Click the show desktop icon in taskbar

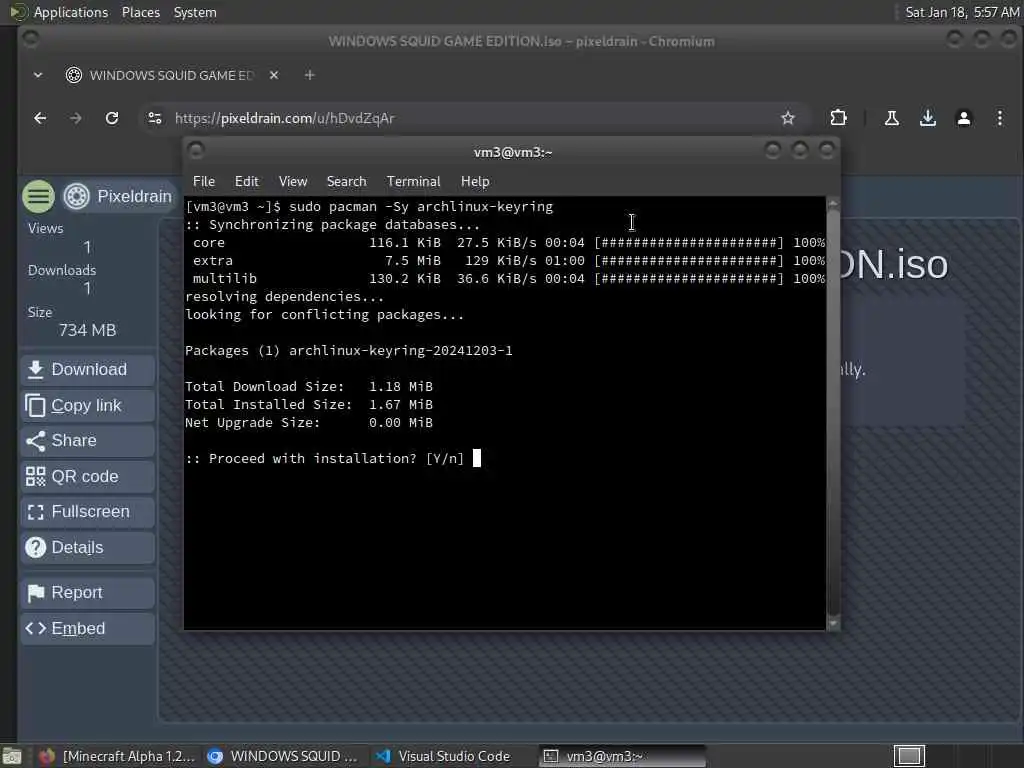(12, 756)
